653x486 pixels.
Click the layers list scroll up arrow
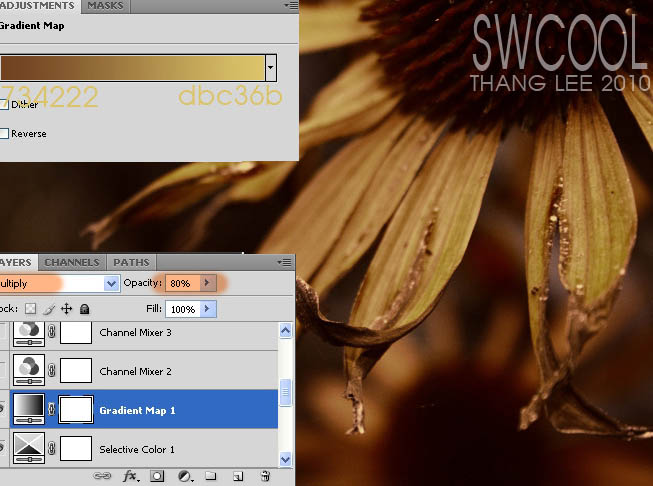coord(285,331)
